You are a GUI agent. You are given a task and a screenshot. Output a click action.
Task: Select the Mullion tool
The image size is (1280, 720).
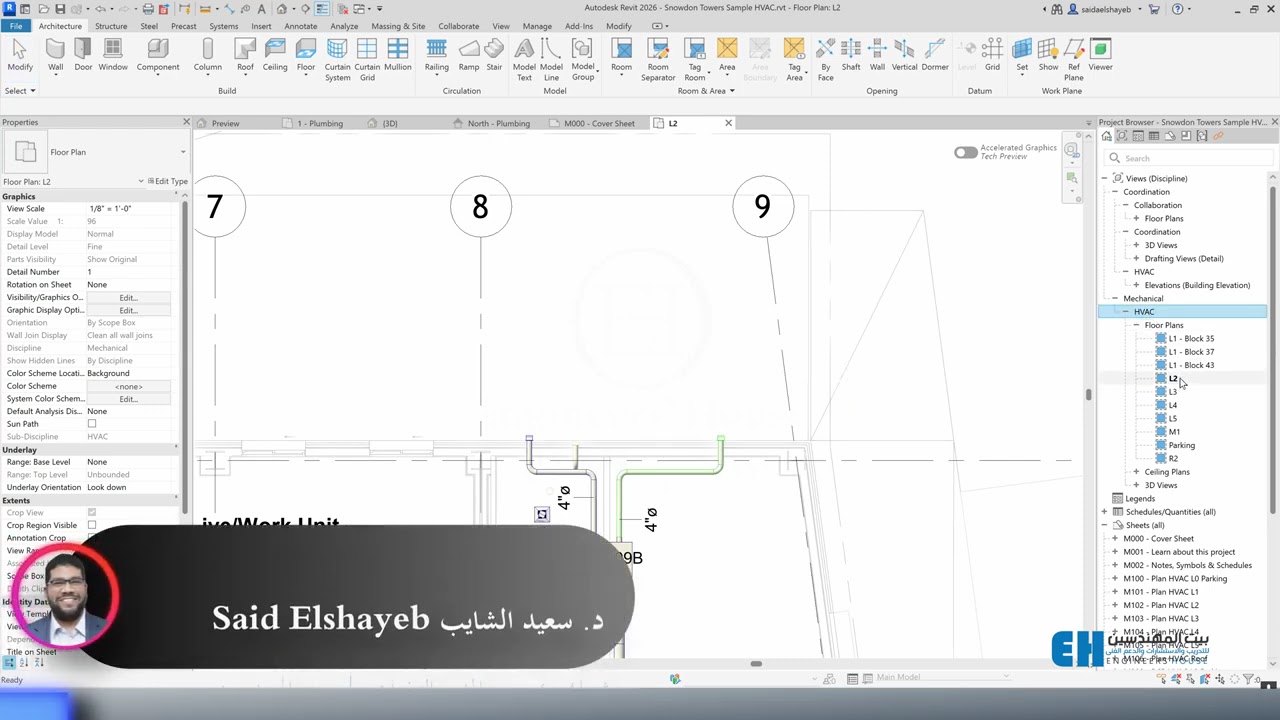(398, 55)
